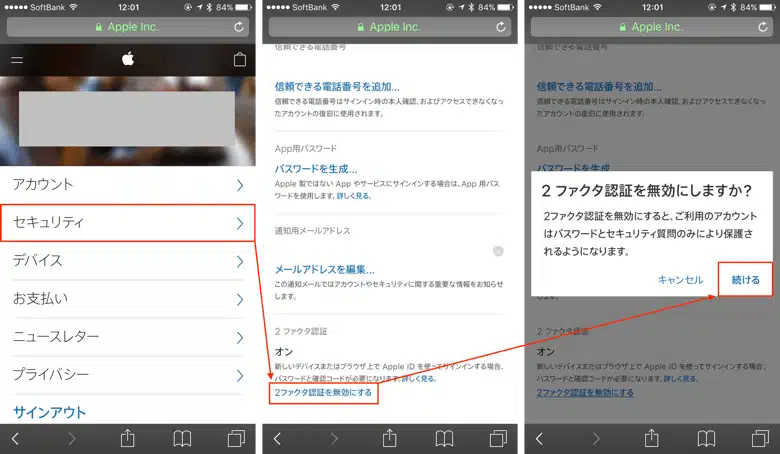Open お支払い menu item
The height and width of the screenshot is (454, 780).
click(x=128, y=299)
